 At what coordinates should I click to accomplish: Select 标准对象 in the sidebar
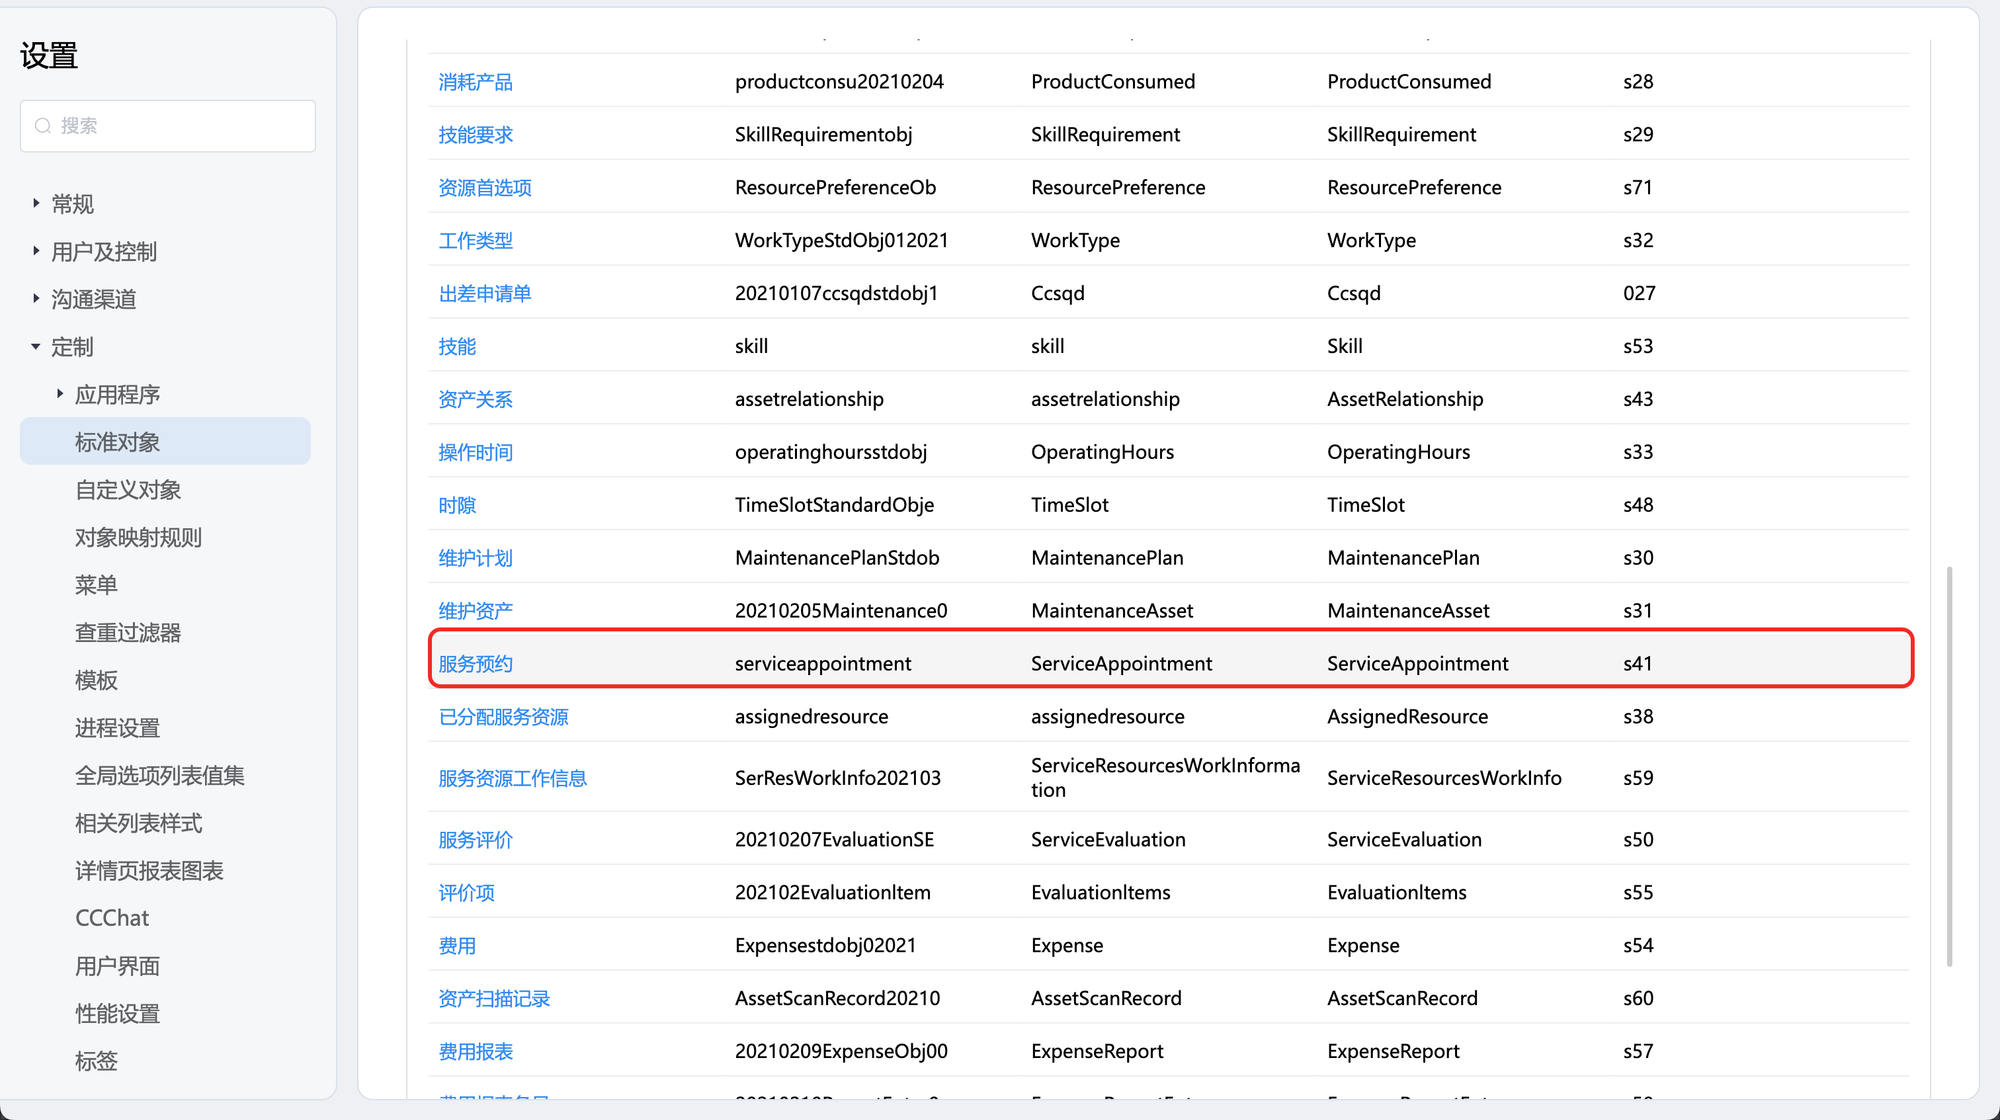point(117,442)
